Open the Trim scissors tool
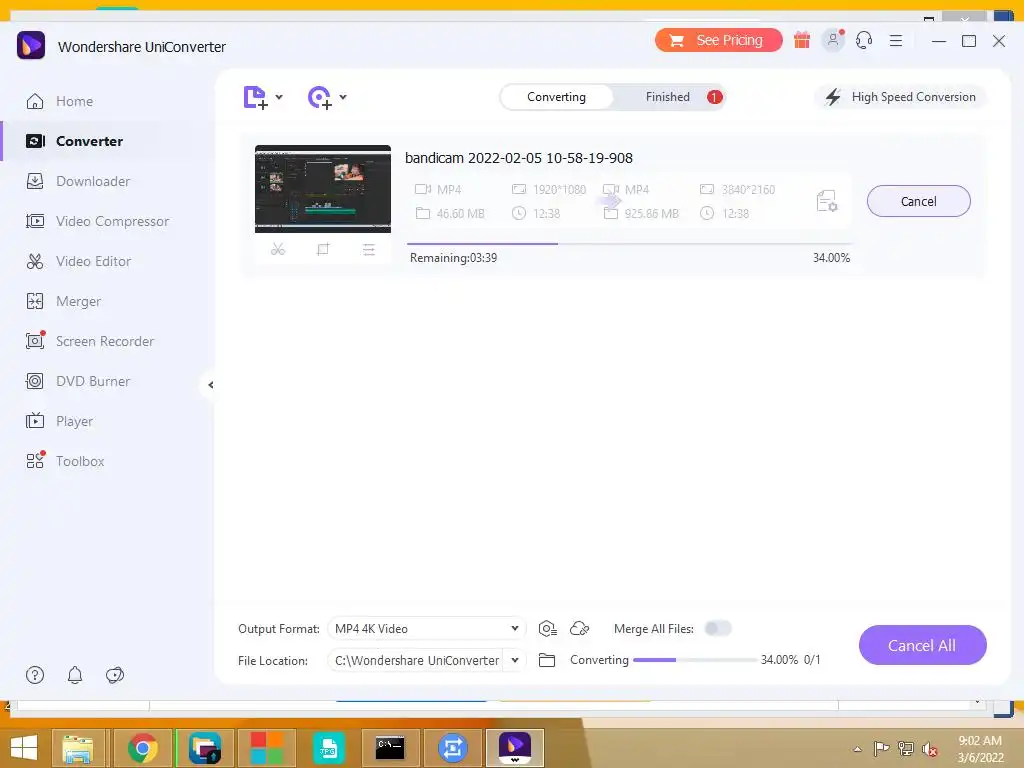1024x768 pixels. coord(278,249)
